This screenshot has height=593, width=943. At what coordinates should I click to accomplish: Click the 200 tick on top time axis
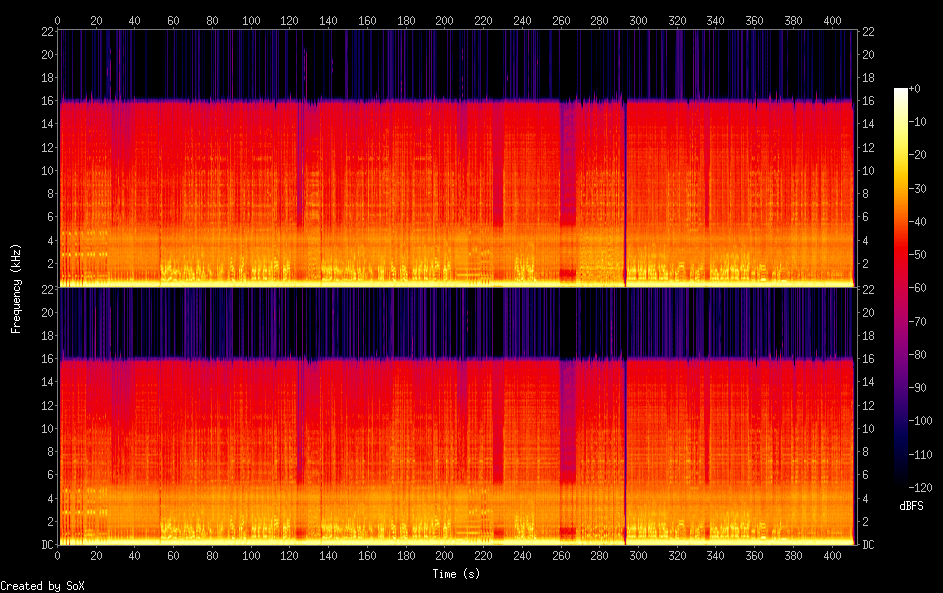[444, 20]
